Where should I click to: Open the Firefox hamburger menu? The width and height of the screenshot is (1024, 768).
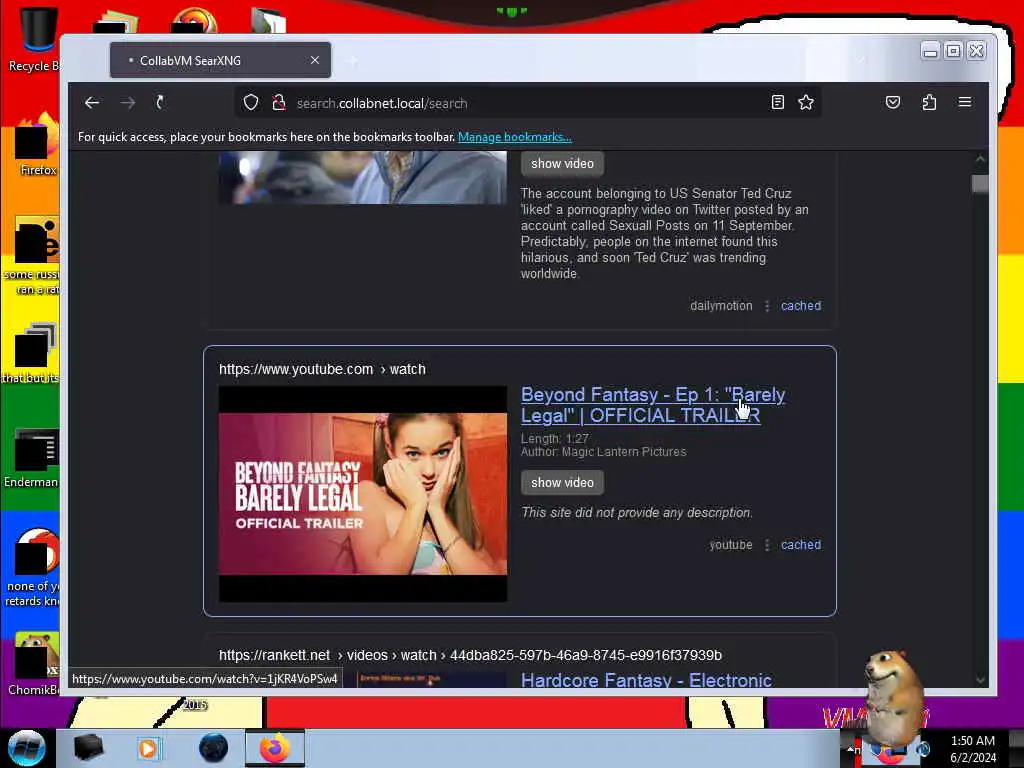[965, 102]
